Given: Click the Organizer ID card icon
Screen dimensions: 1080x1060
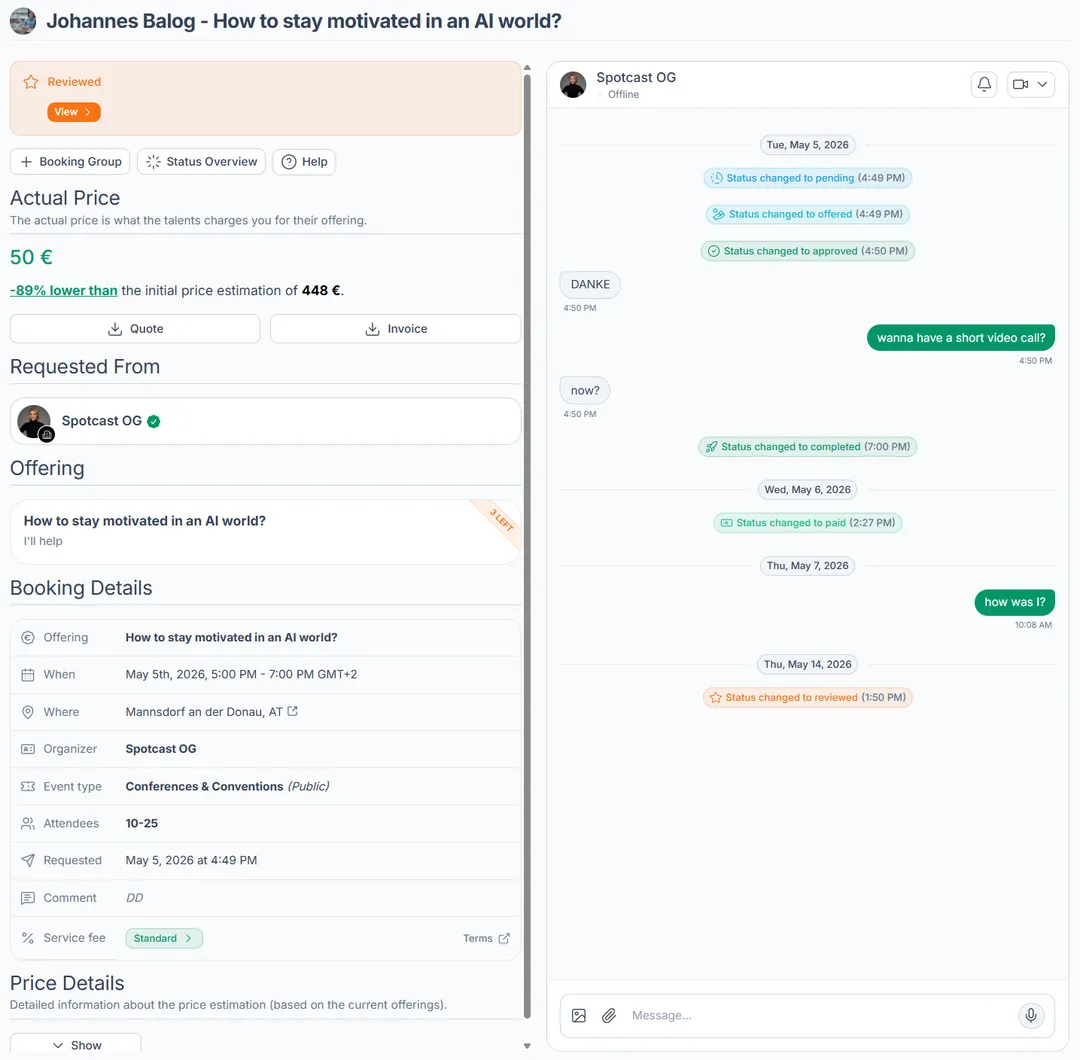Looking at the screenshot, I should point(28,749).
